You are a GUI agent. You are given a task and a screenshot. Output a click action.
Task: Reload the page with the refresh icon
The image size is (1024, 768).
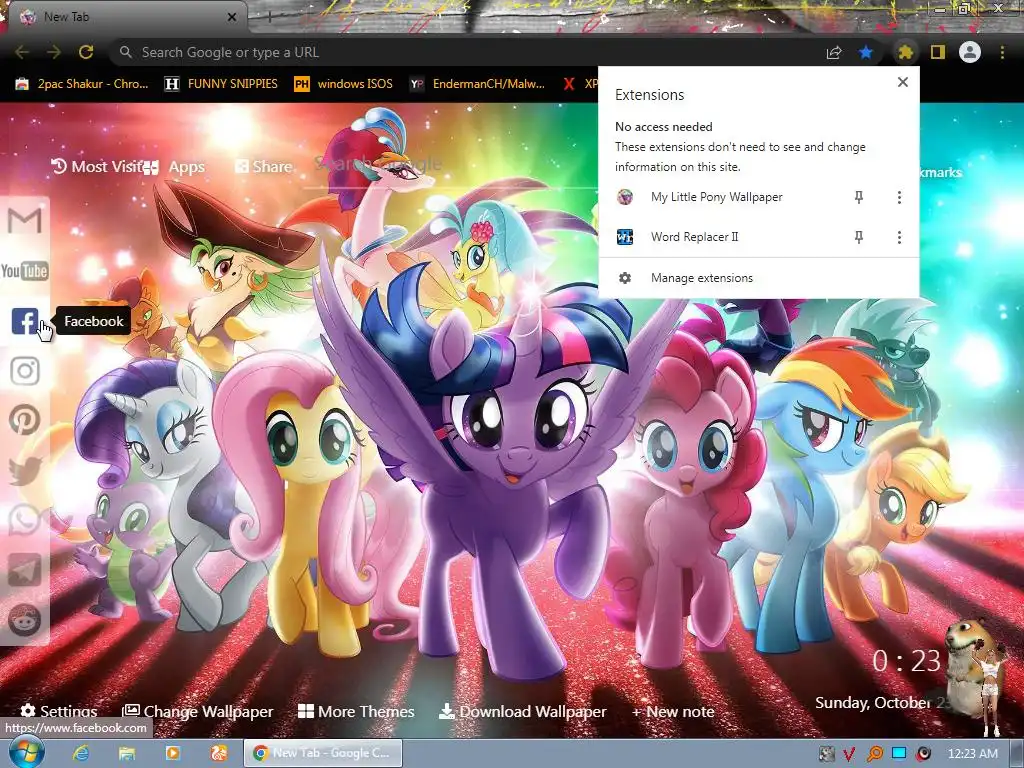pyautogui.click(x=86, y=52)
